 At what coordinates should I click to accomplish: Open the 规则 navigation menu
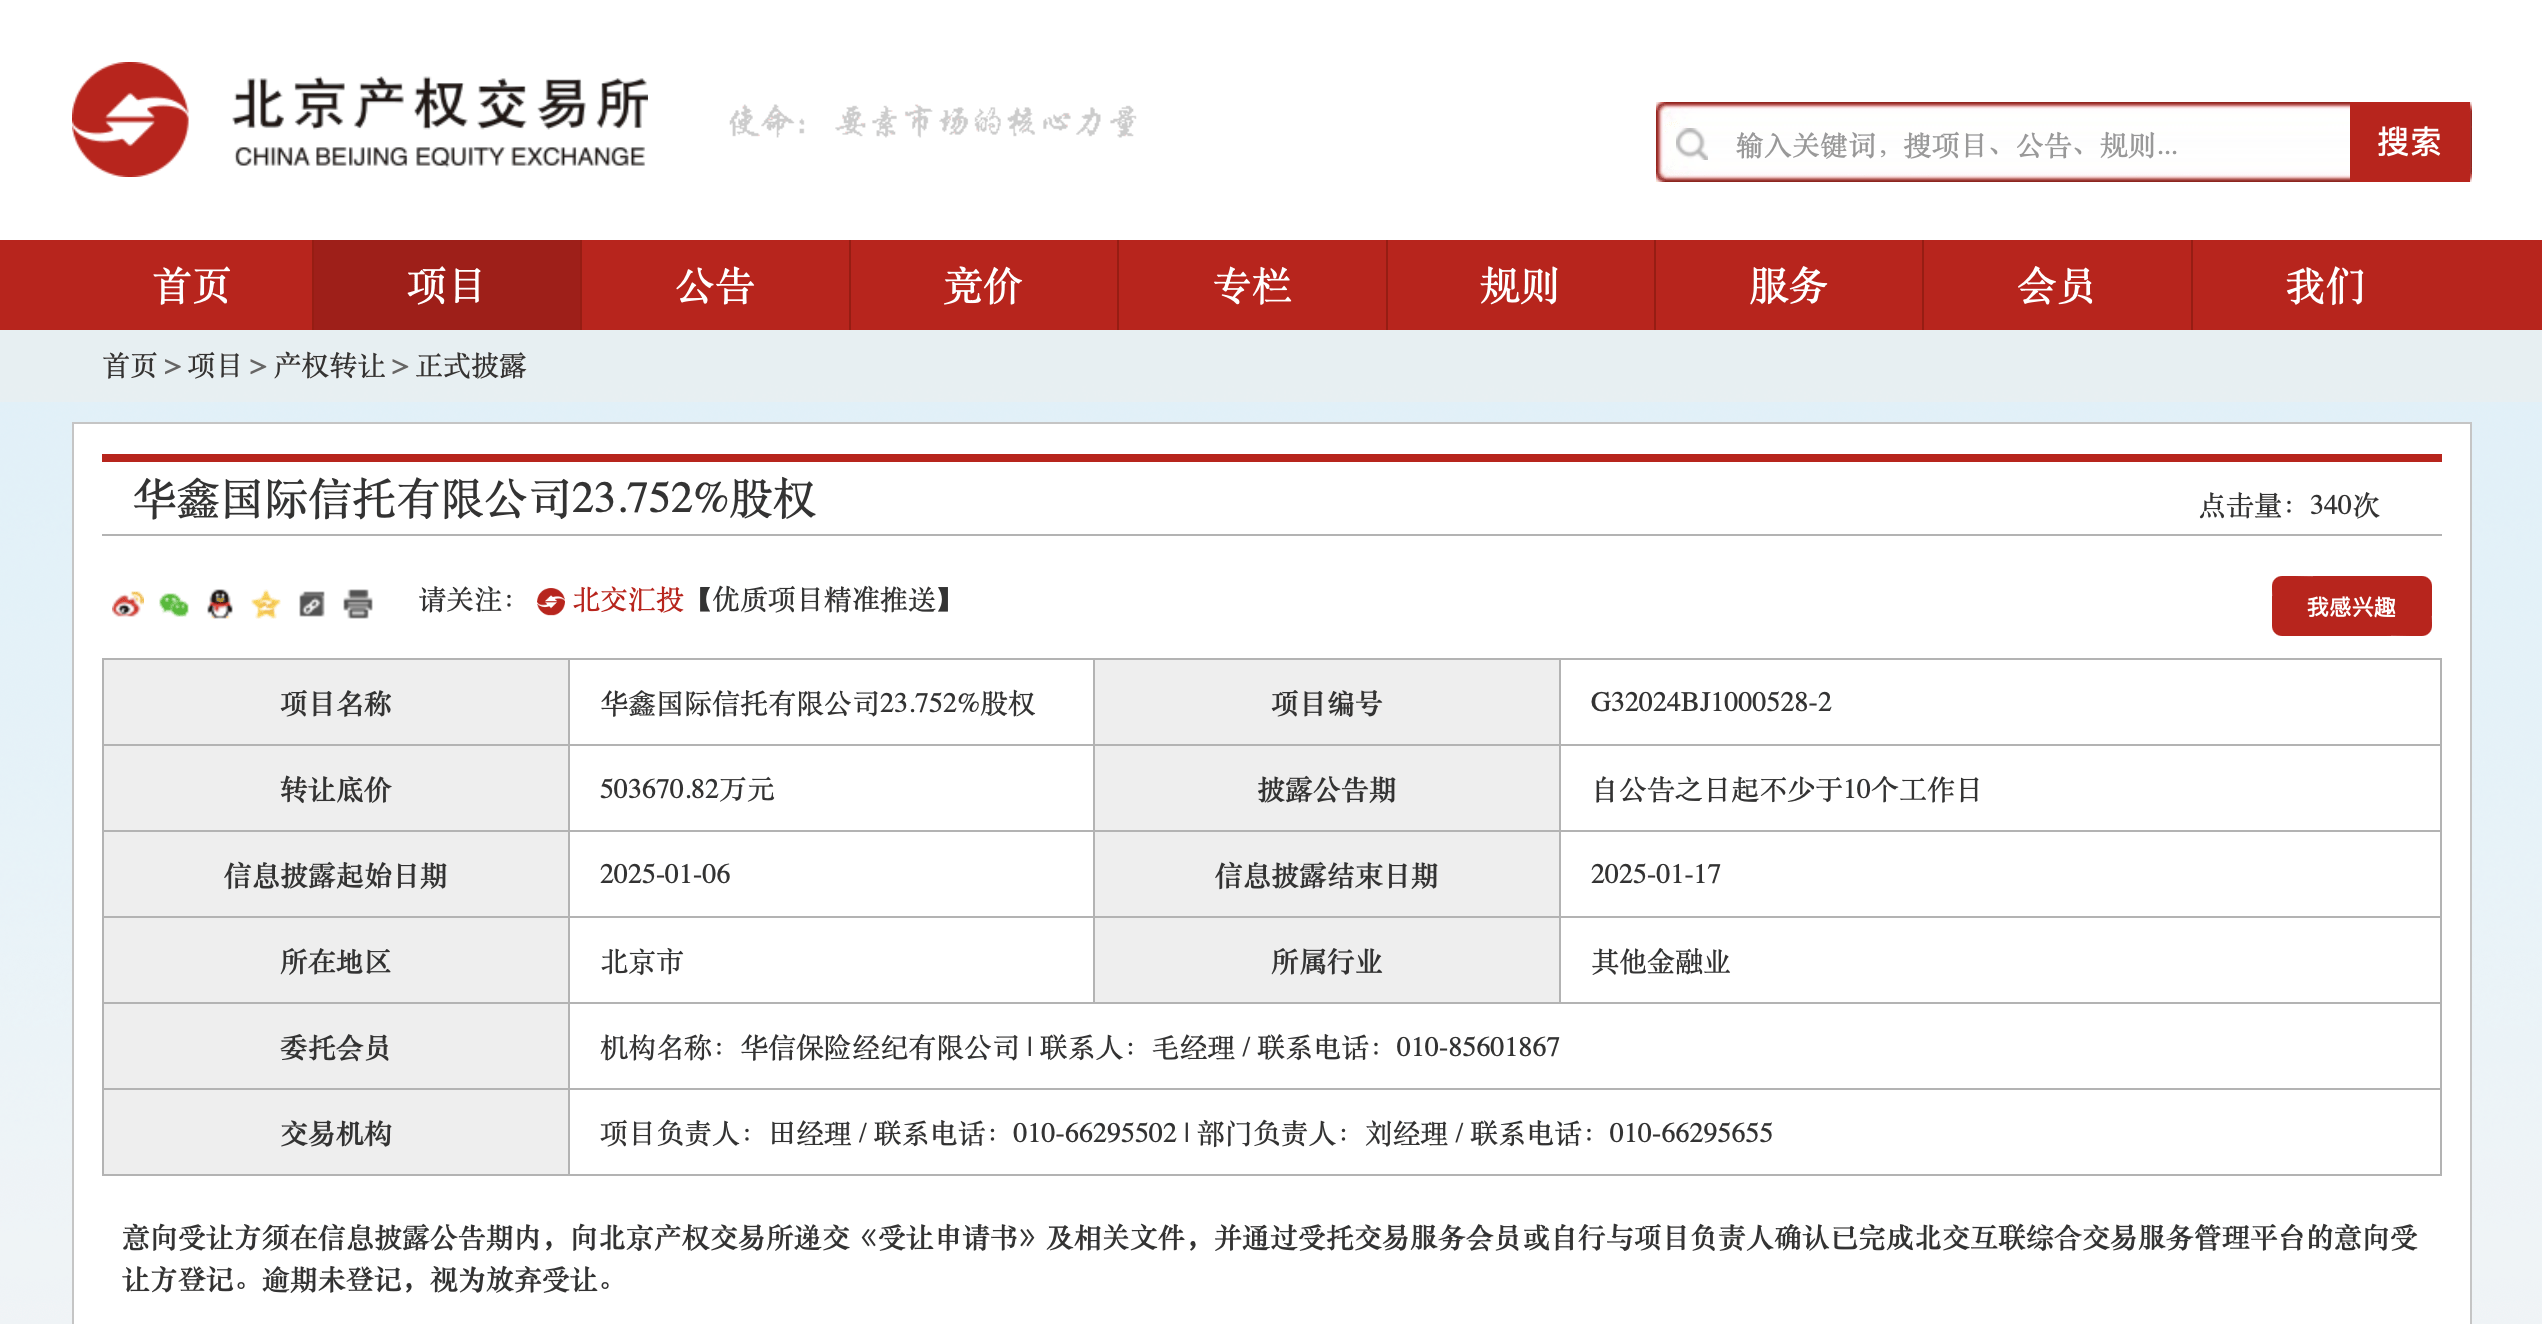pos(1520,286)
